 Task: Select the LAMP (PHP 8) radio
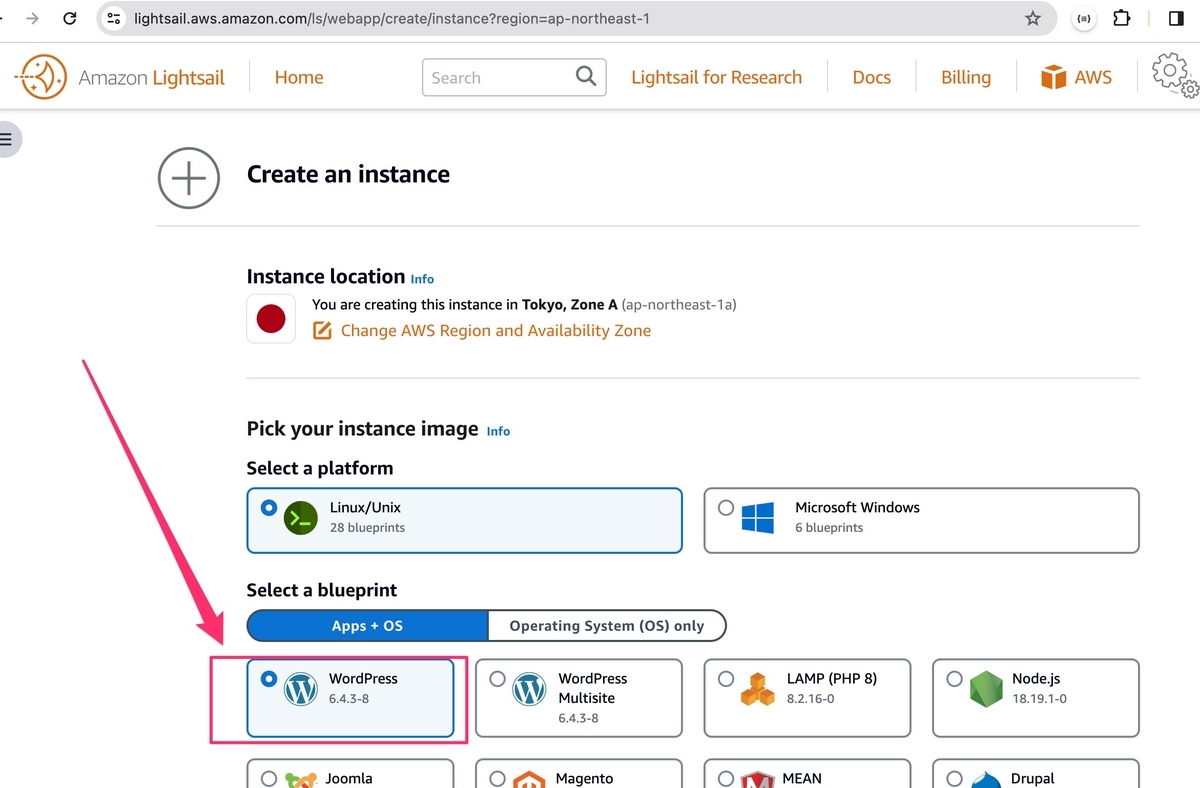click(726, 679)
